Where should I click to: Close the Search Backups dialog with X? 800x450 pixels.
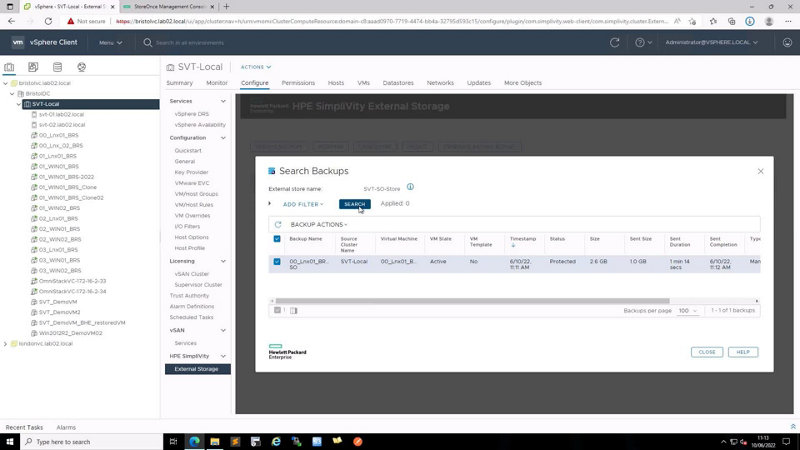tap(760, 171)
